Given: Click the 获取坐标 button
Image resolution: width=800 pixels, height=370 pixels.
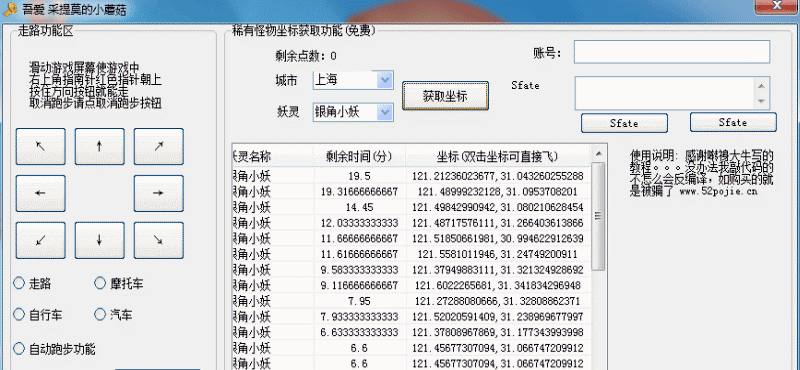Looking at the screenshot, I should click(x=445, y=96).
